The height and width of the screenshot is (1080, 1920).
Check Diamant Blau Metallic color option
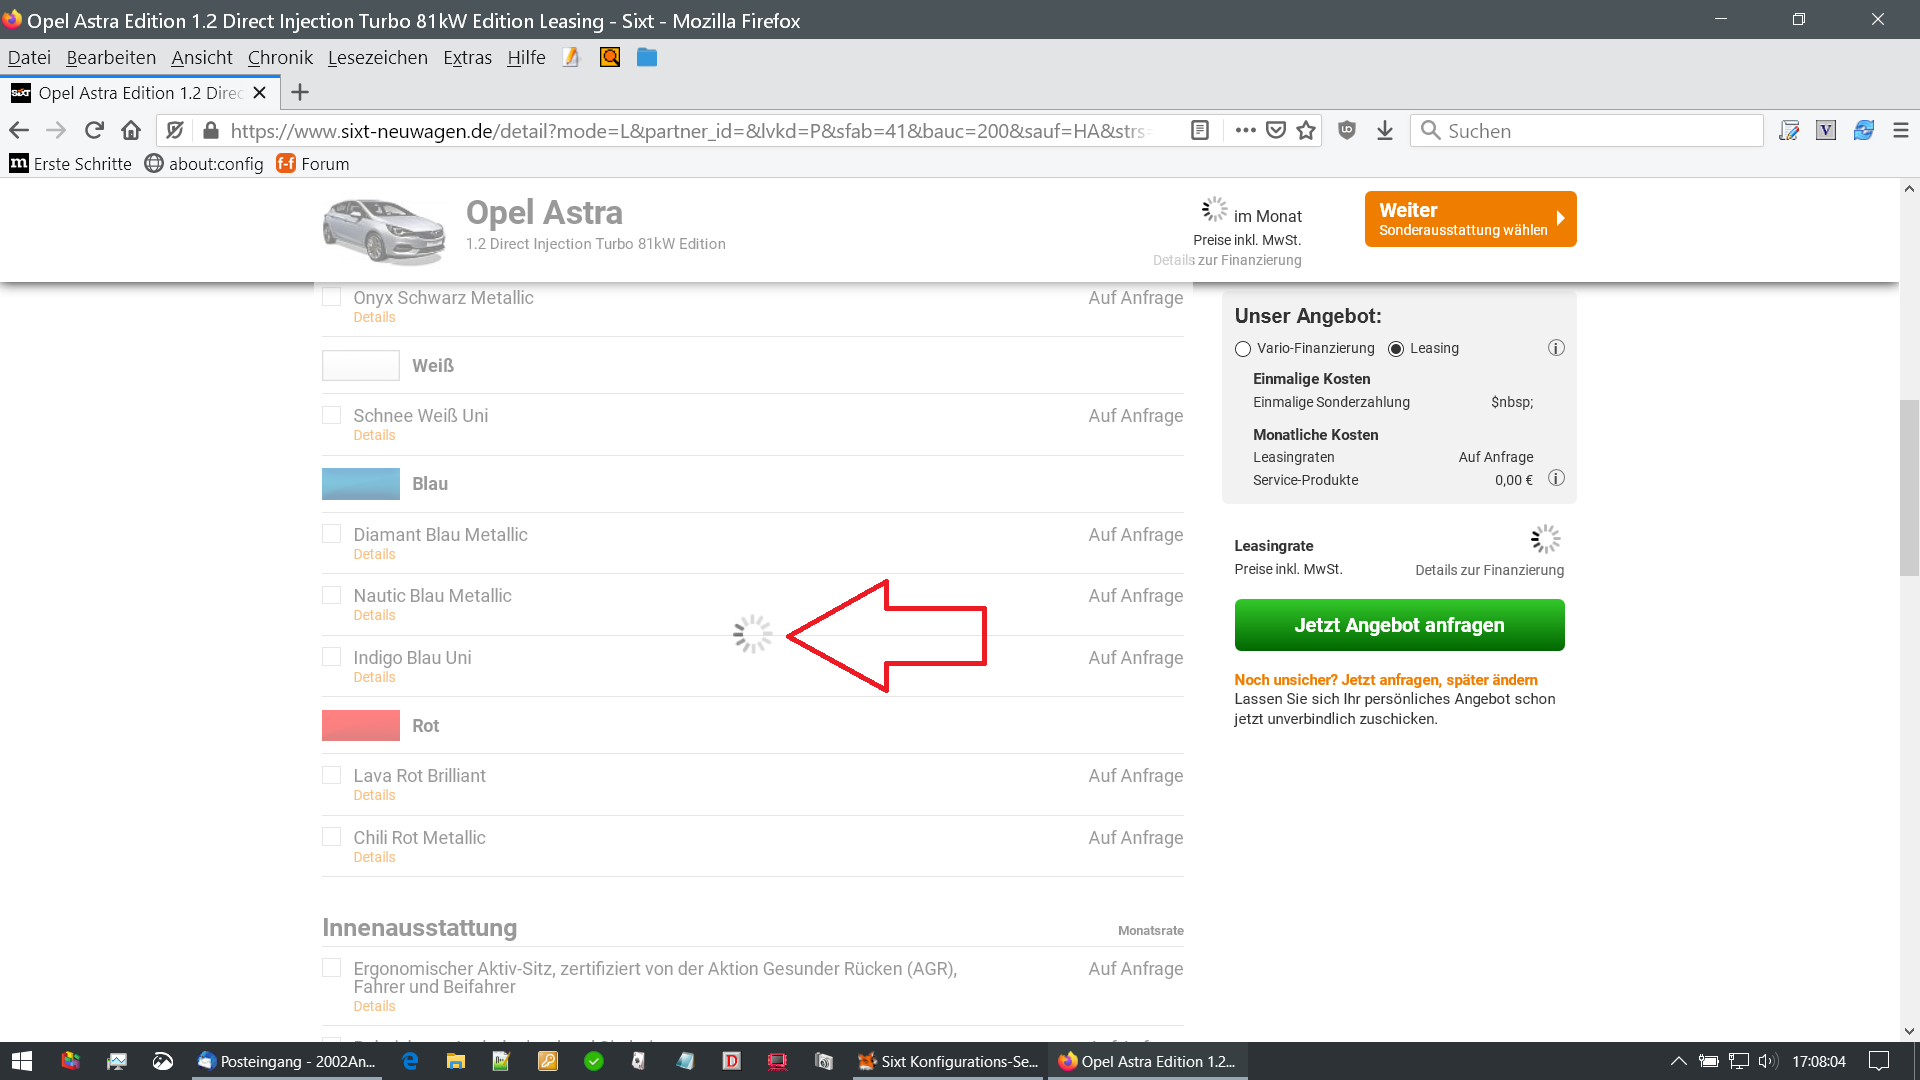pyautogui.click(x=332, y=535)
